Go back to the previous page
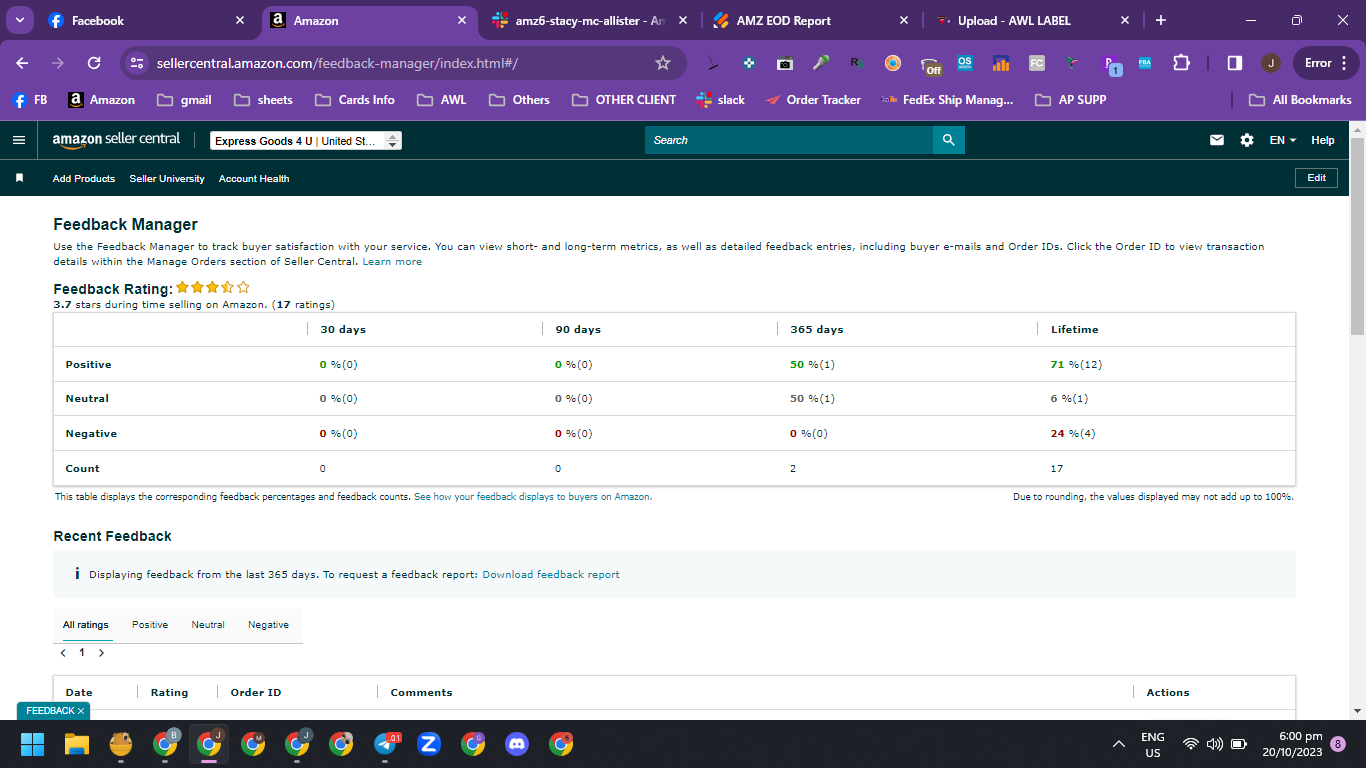 (23, 63)
